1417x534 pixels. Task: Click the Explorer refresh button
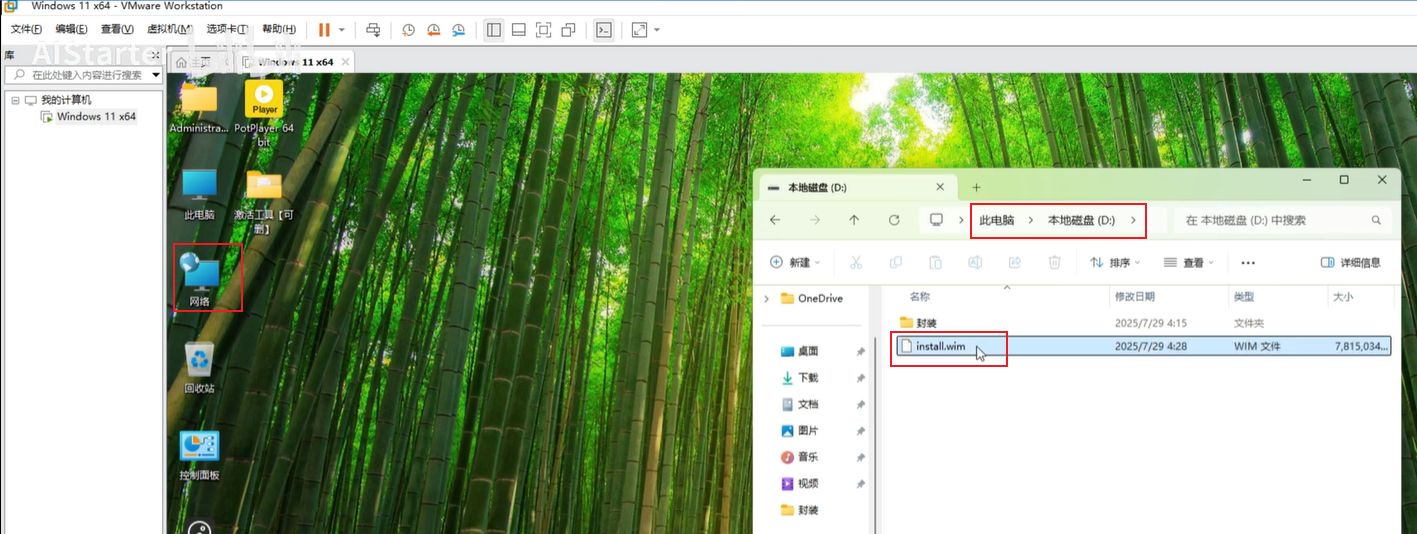tap(894, 220)
